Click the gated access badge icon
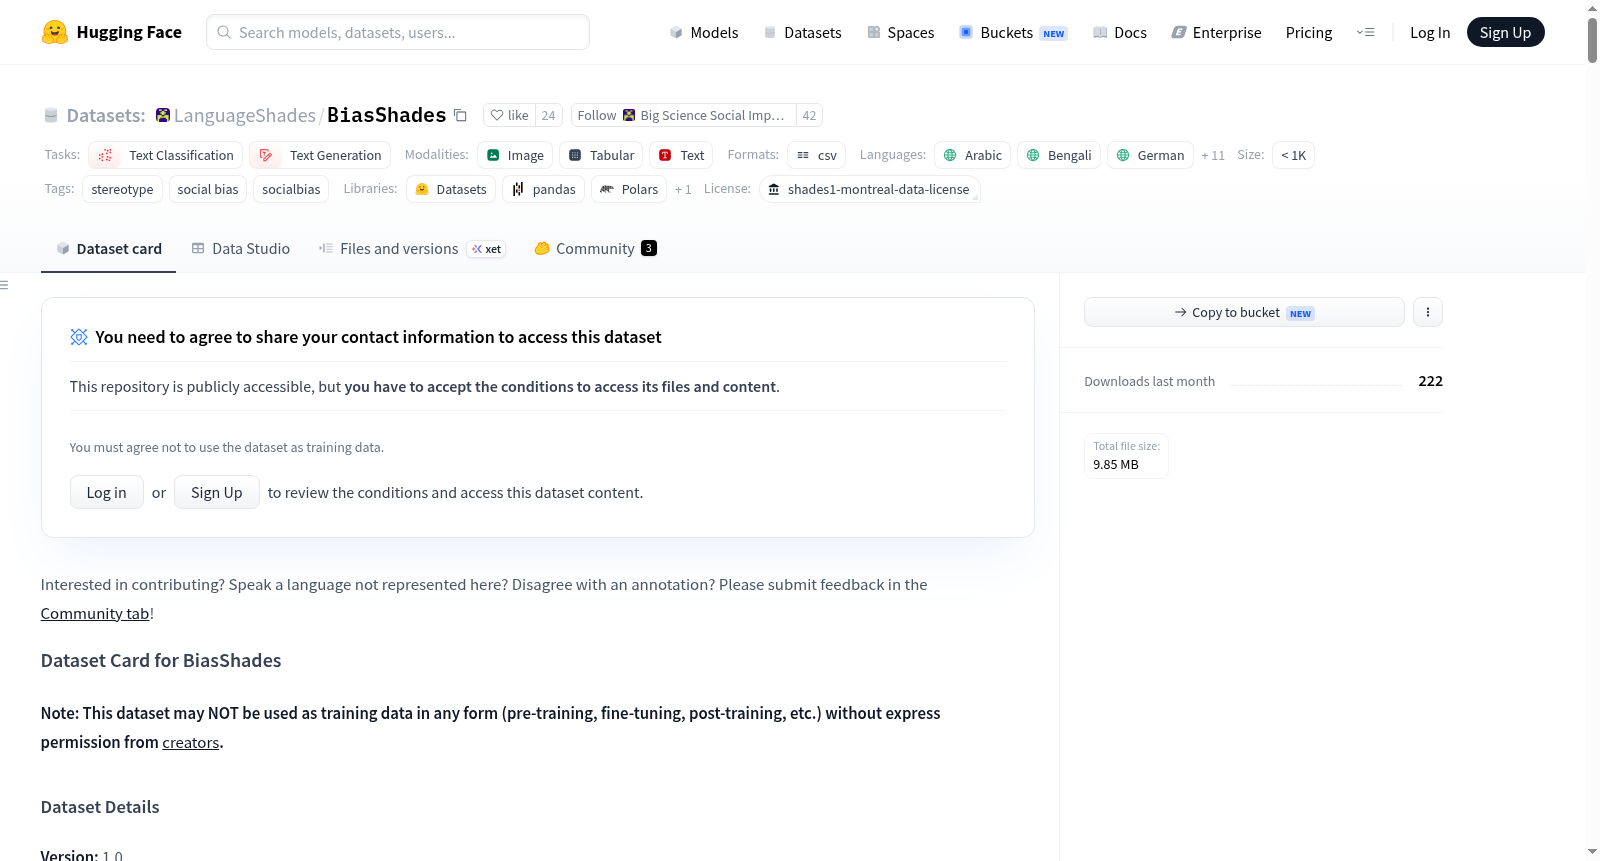This screenshot has height=861, width=1600. click(x=79, y=337)
